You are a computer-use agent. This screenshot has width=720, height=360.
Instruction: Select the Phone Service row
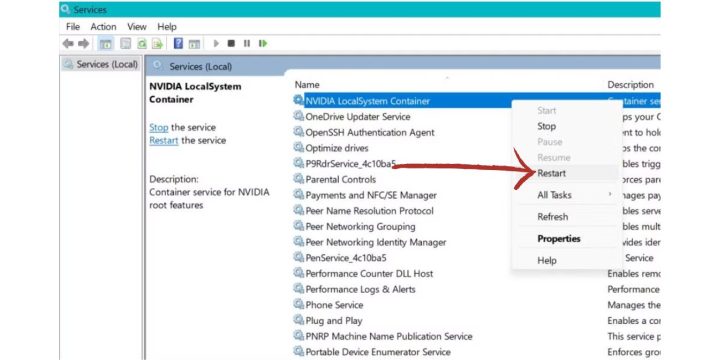pyautogui.click(x=334, y=305)
